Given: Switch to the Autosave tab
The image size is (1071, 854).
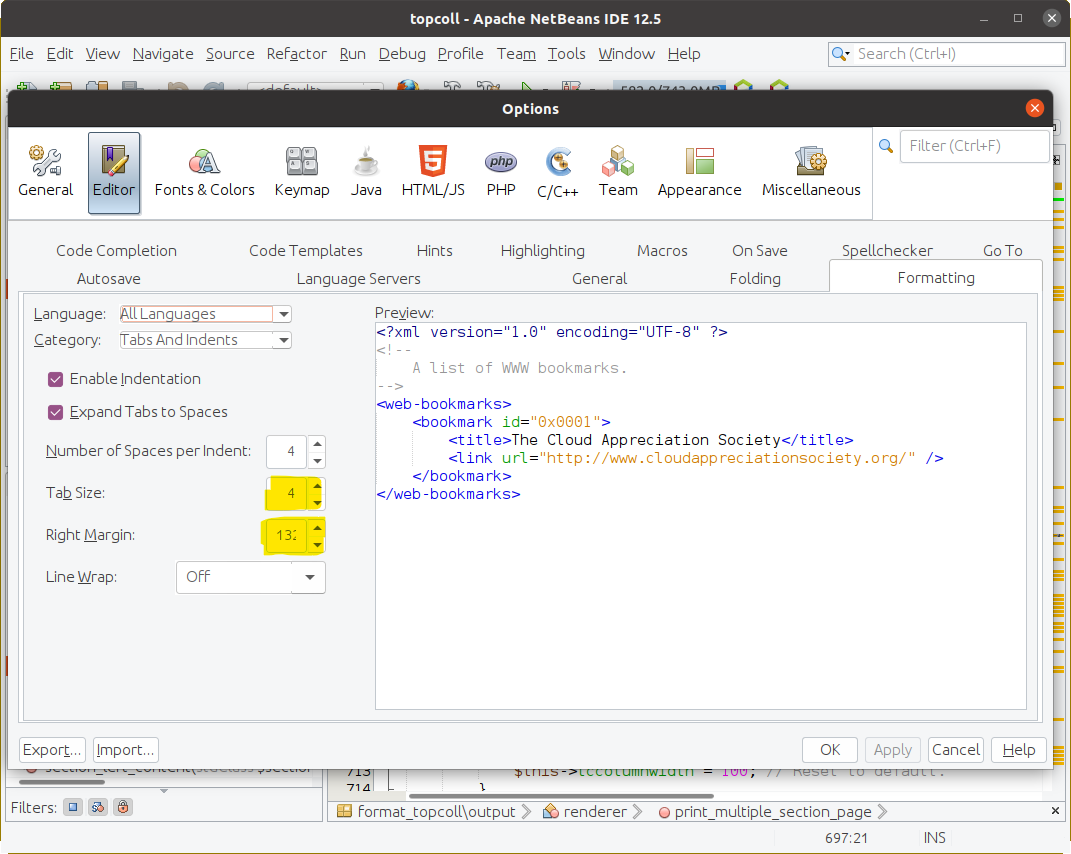Looking at the screenshot, I should (109, 279).
